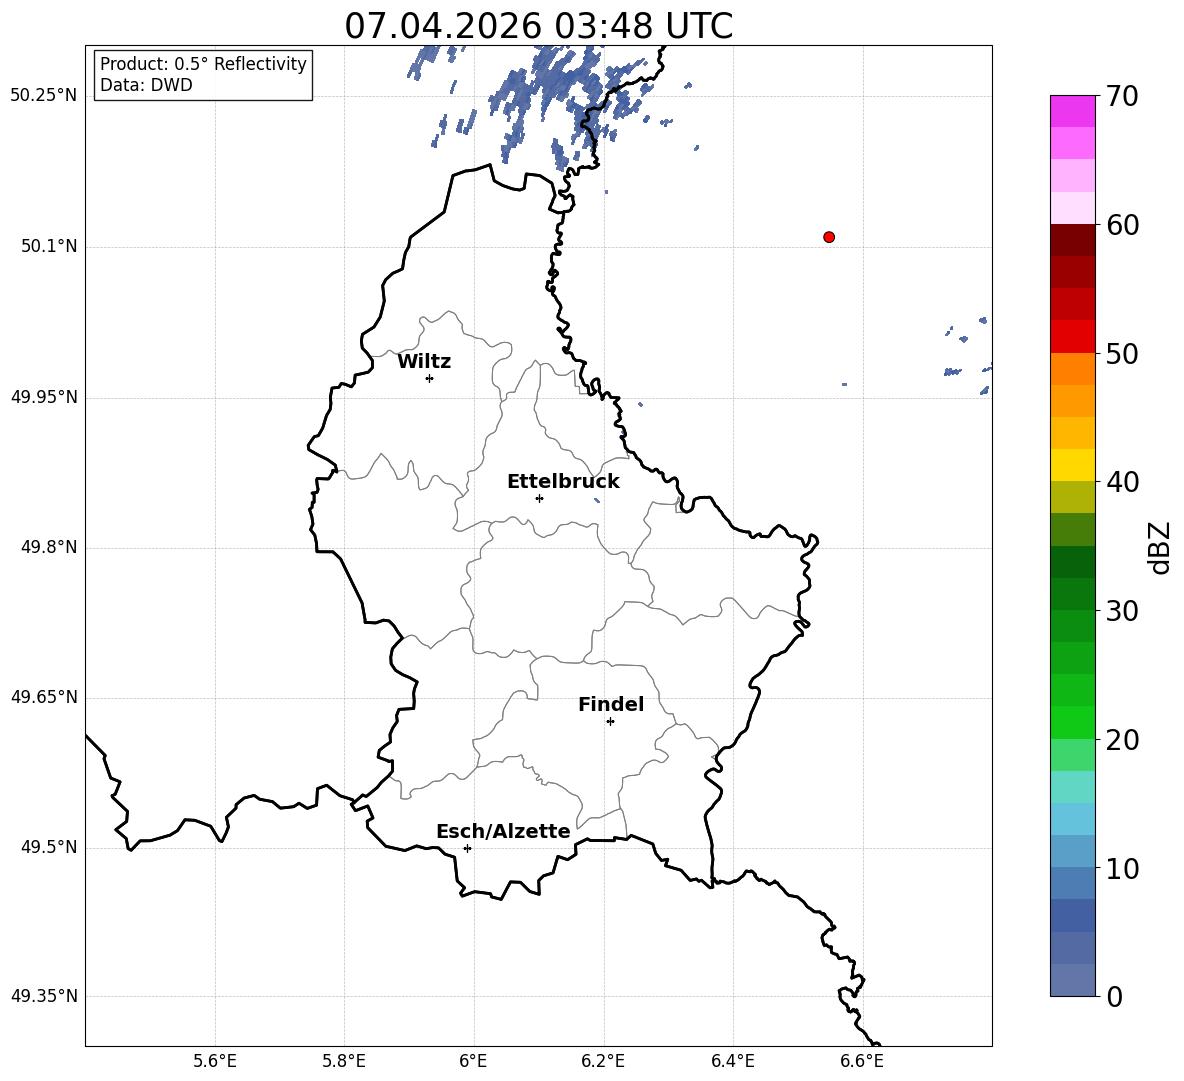The height and width of the screenshot is (1081, 1184).
Task: Click the Wiltz city label
Action: pyautogui.click(x=424, y=362)
